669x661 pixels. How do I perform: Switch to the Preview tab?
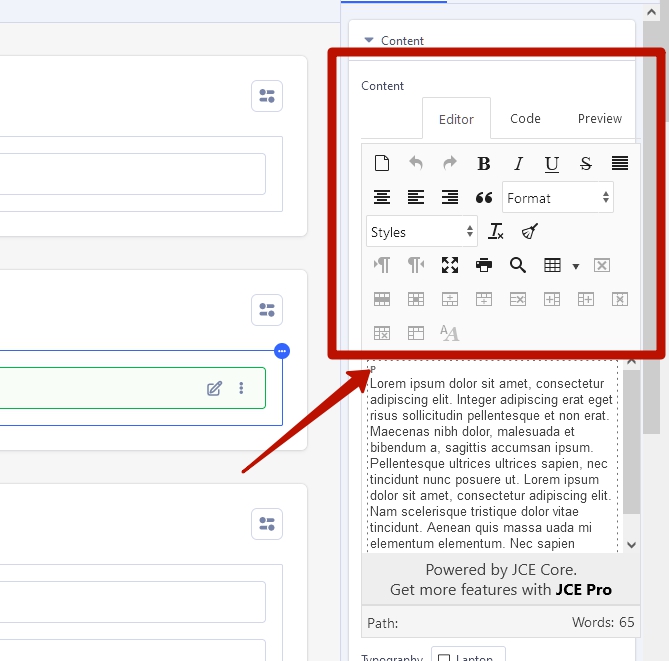[599, 118]
